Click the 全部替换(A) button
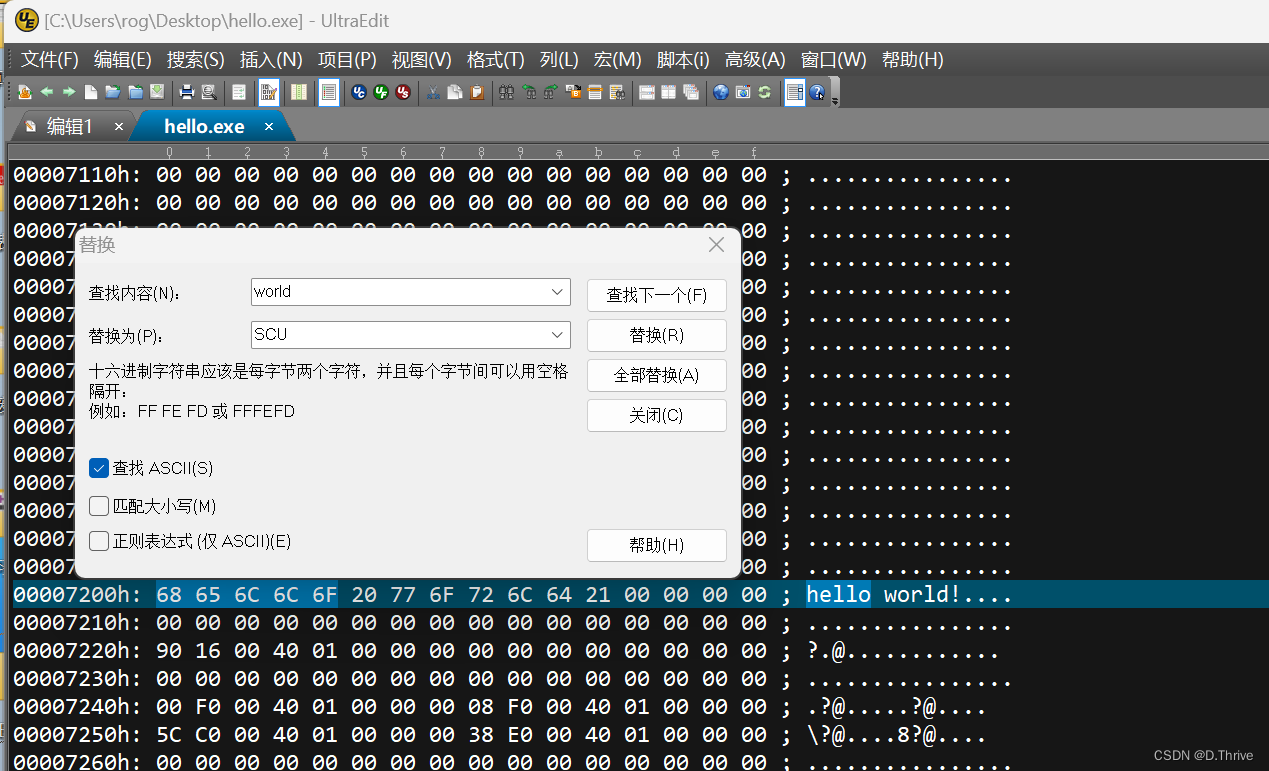Screen dimensions: 1269x771 point(656,375)
